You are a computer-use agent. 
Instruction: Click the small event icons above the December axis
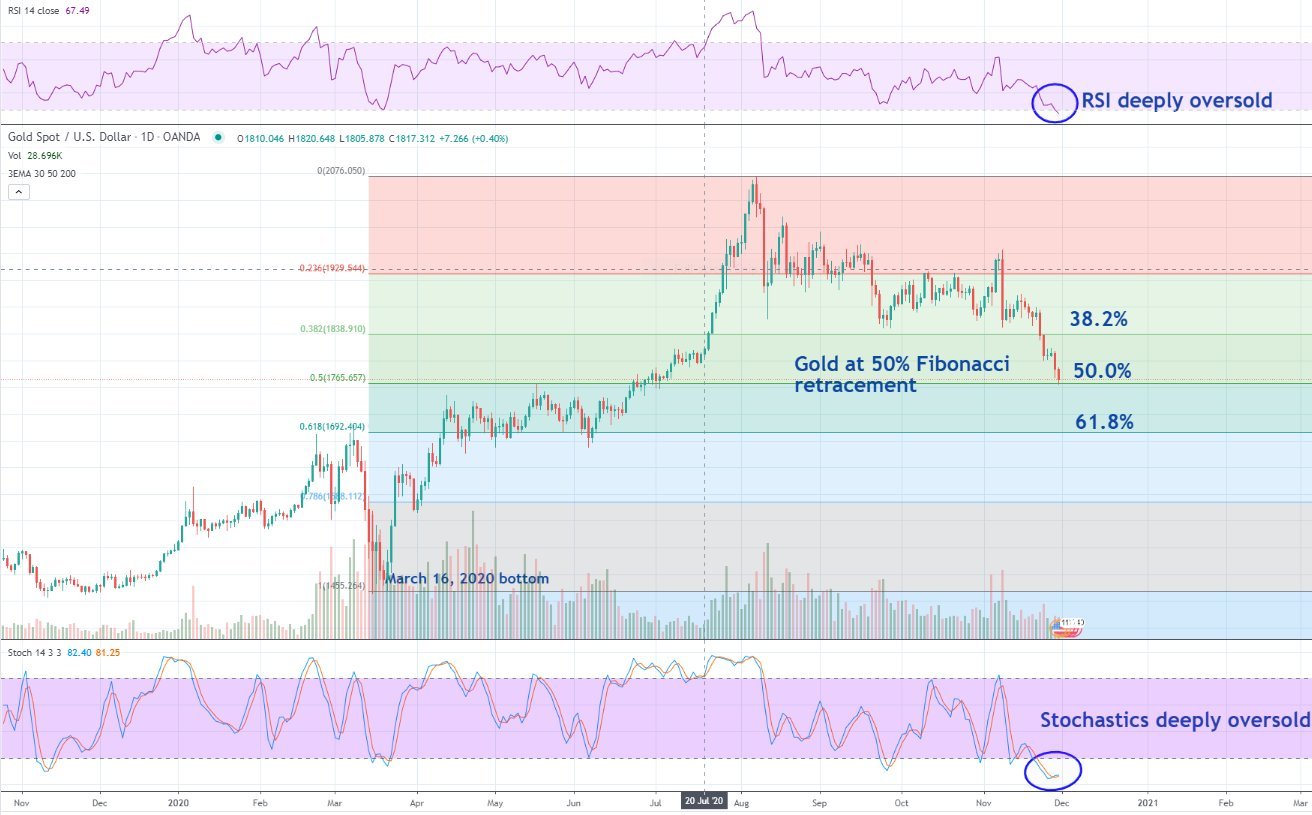1067,625
